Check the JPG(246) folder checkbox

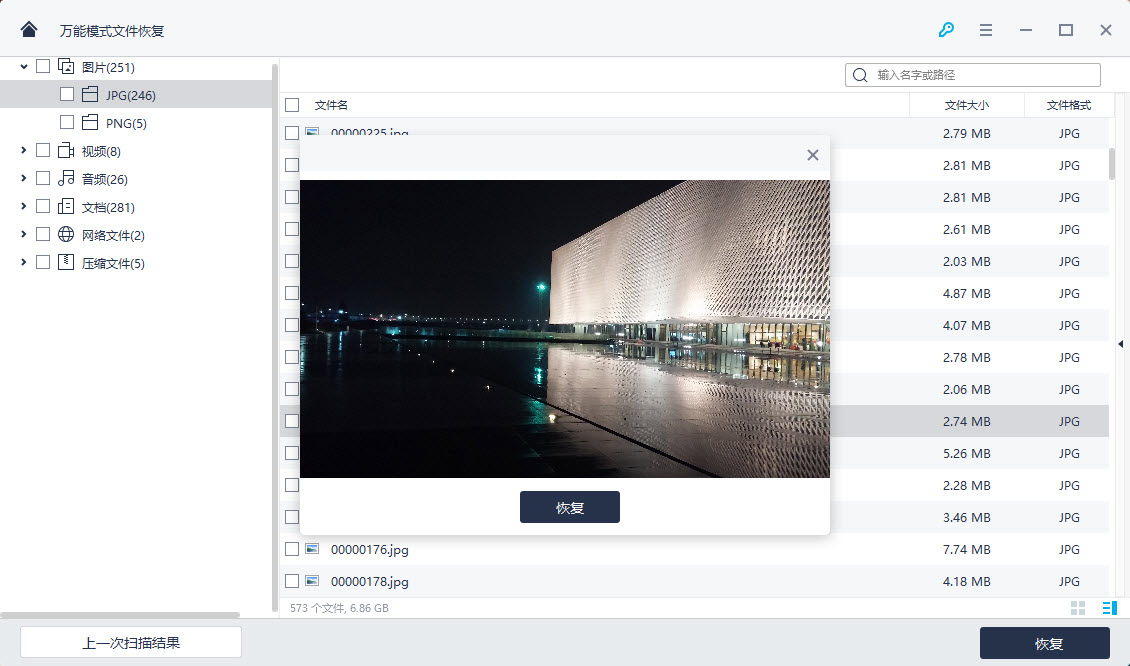click(67, 95)
